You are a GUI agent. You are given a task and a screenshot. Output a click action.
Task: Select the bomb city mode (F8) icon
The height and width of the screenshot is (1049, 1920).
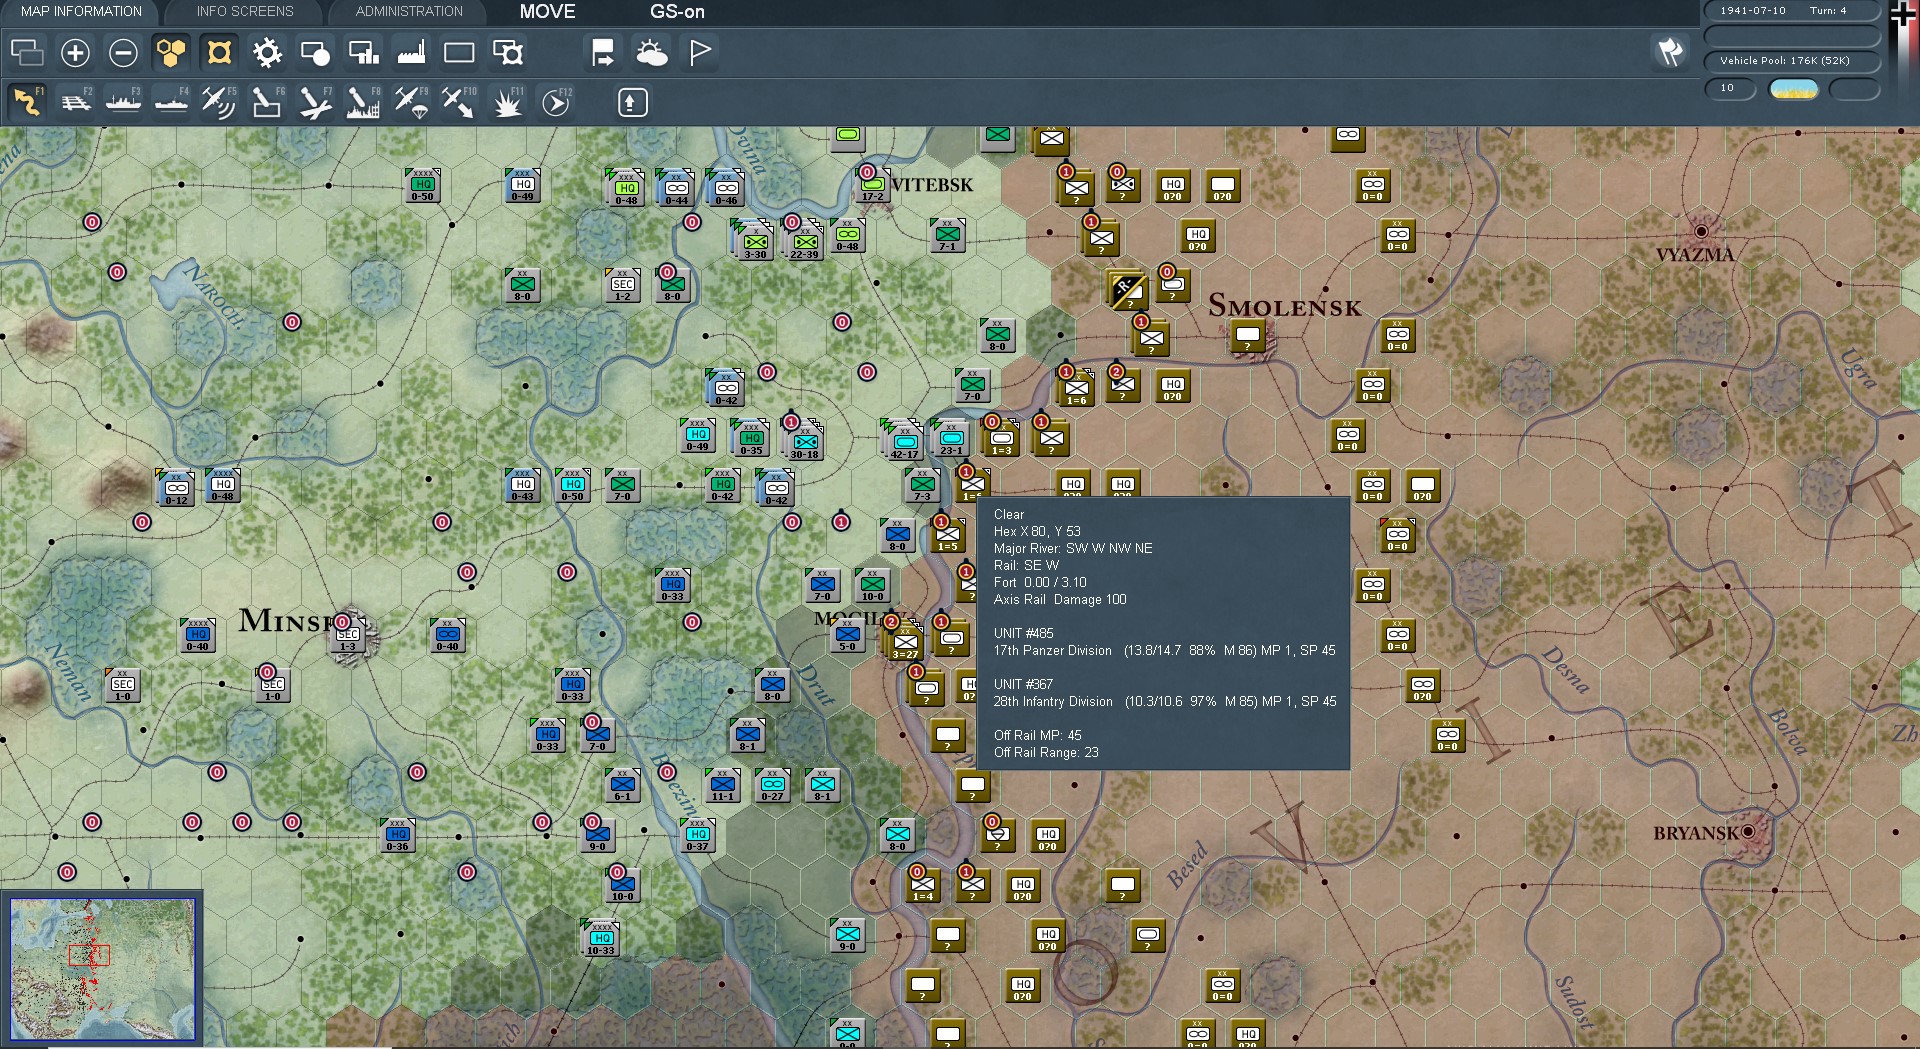(363, 103)
